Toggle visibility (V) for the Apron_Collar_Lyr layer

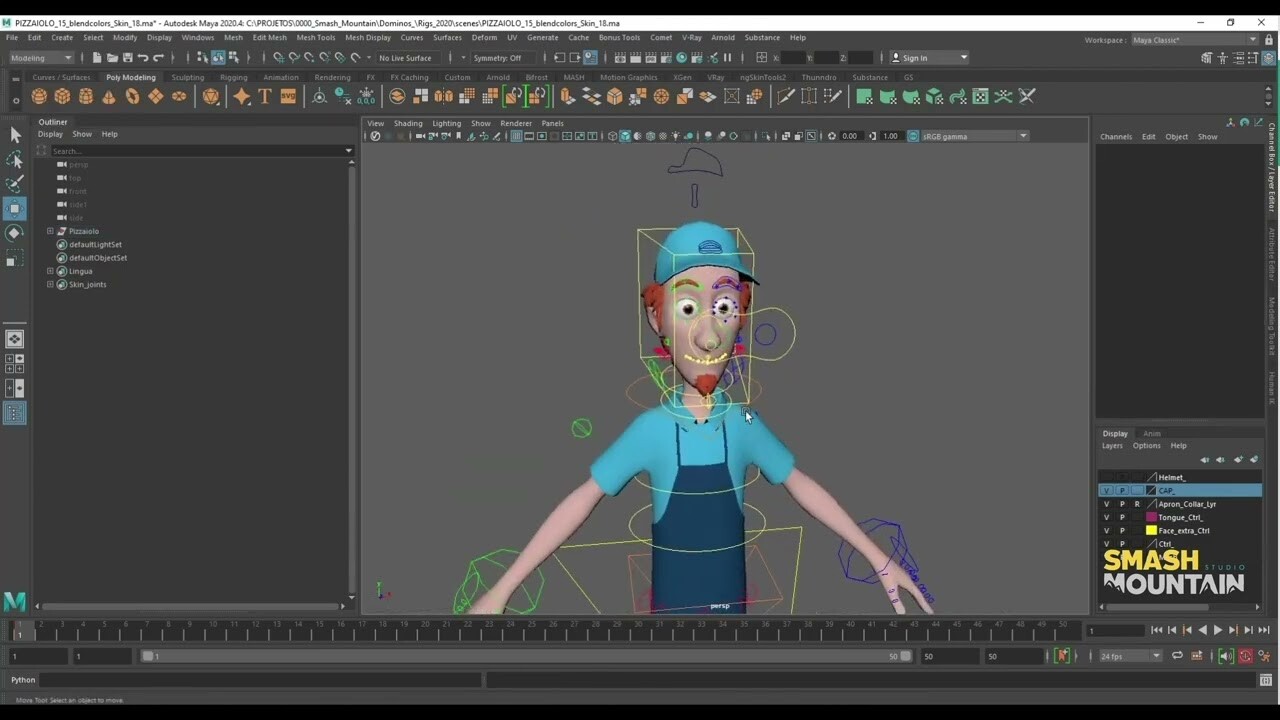pyautogui.click(x=1106, y=504)
